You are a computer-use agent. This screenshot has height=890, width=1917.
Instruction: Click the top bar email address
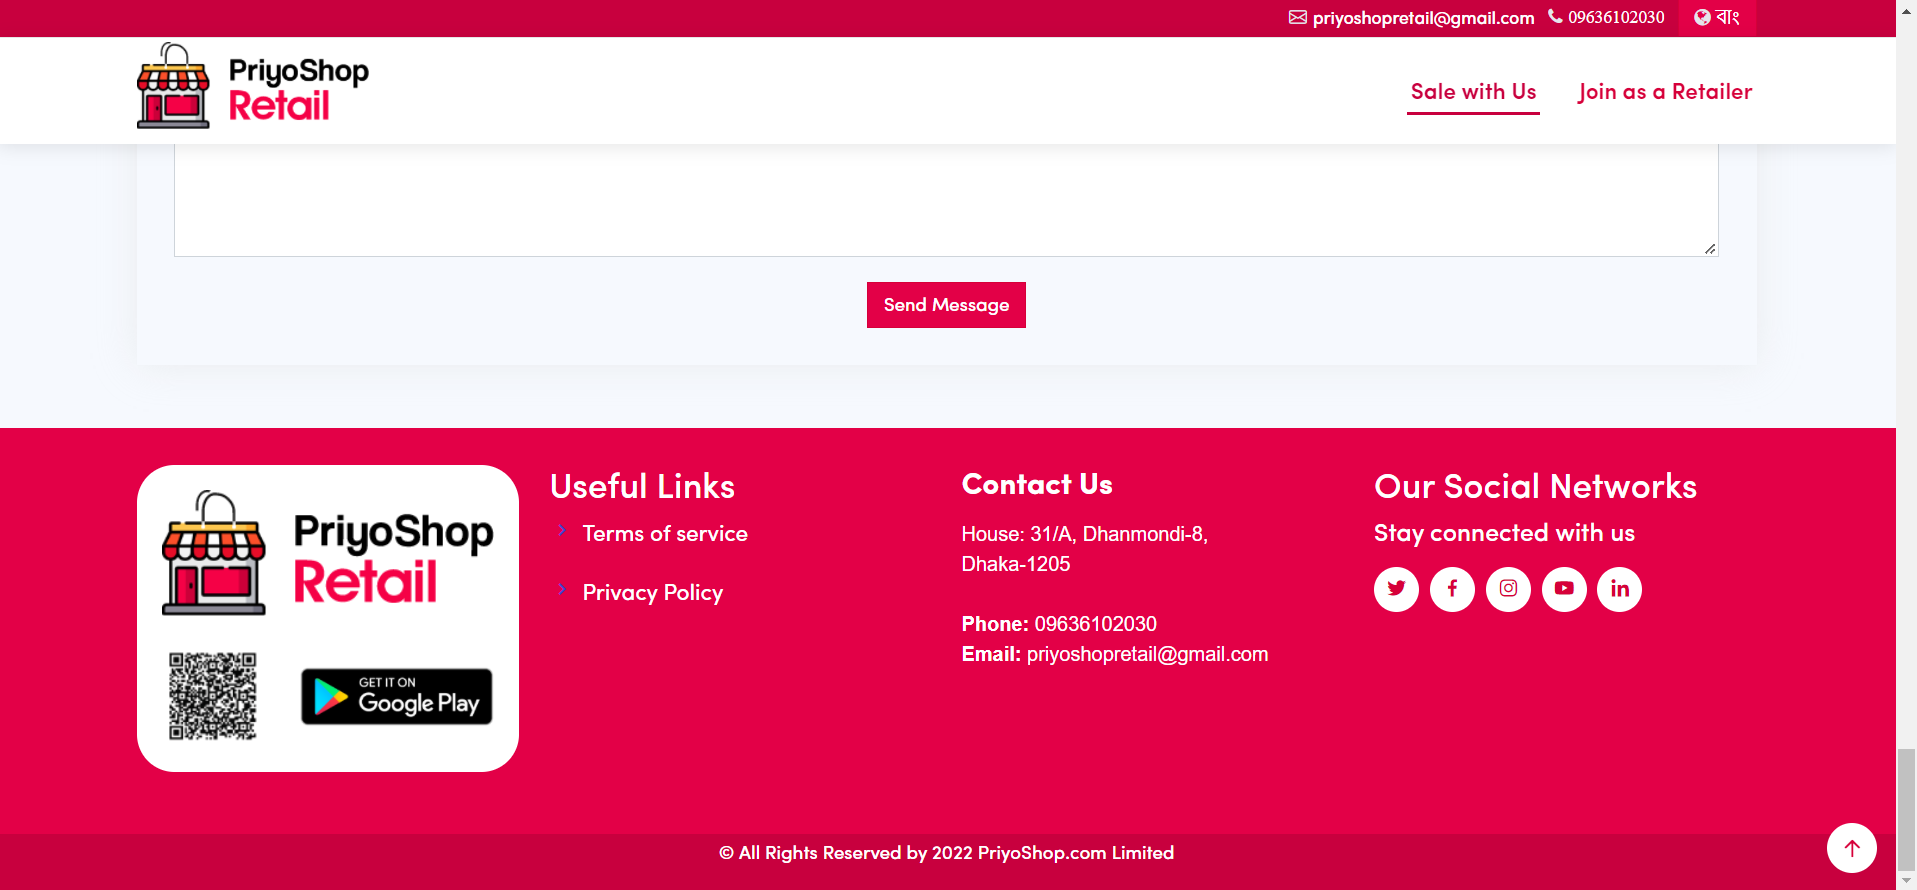[x=1423, y=18]
